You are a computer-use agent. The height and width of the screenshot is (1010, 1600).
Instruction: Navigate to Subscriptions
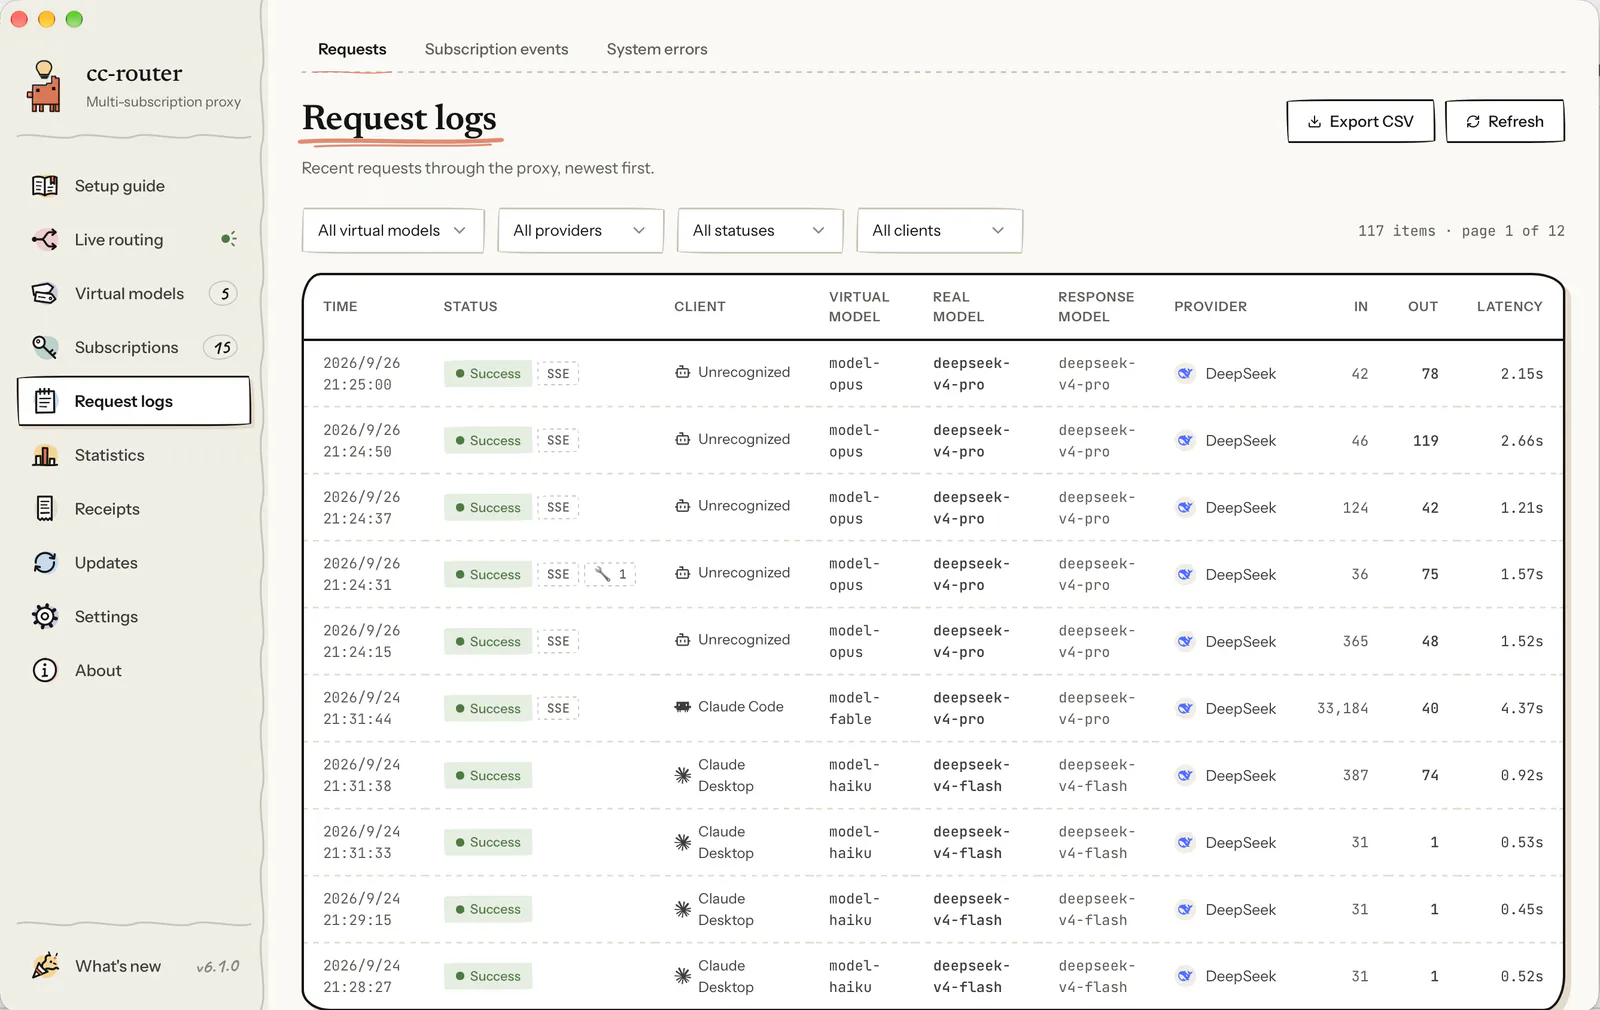coord(134,348)
